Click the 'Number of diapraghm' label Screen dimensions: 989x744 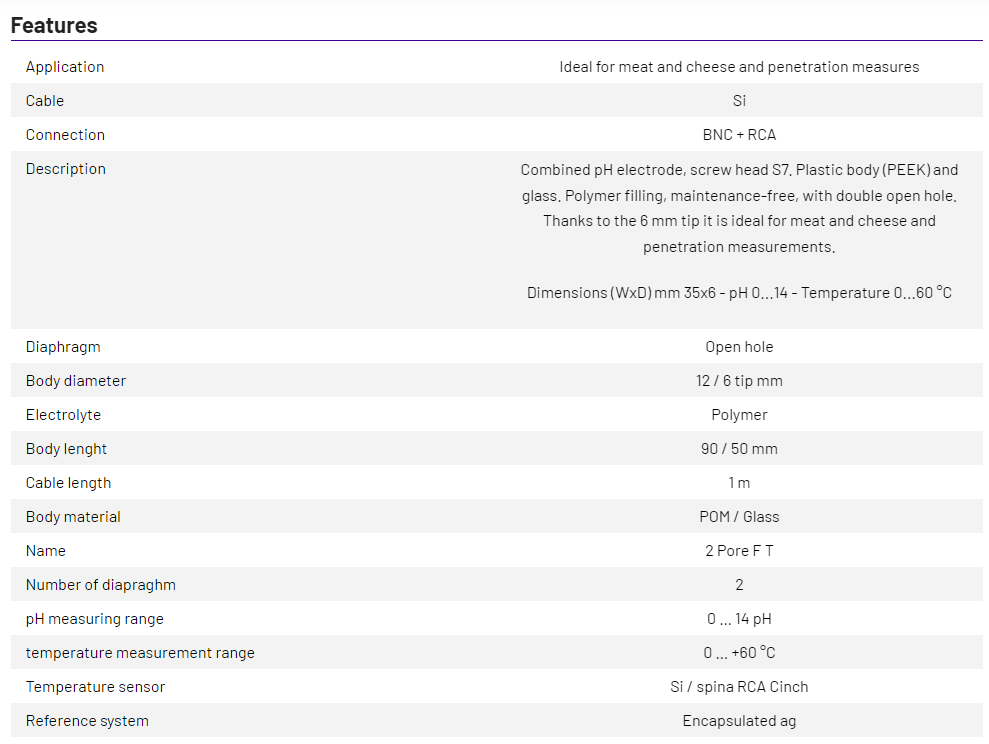pyautogui.click(x=101, y=585)
